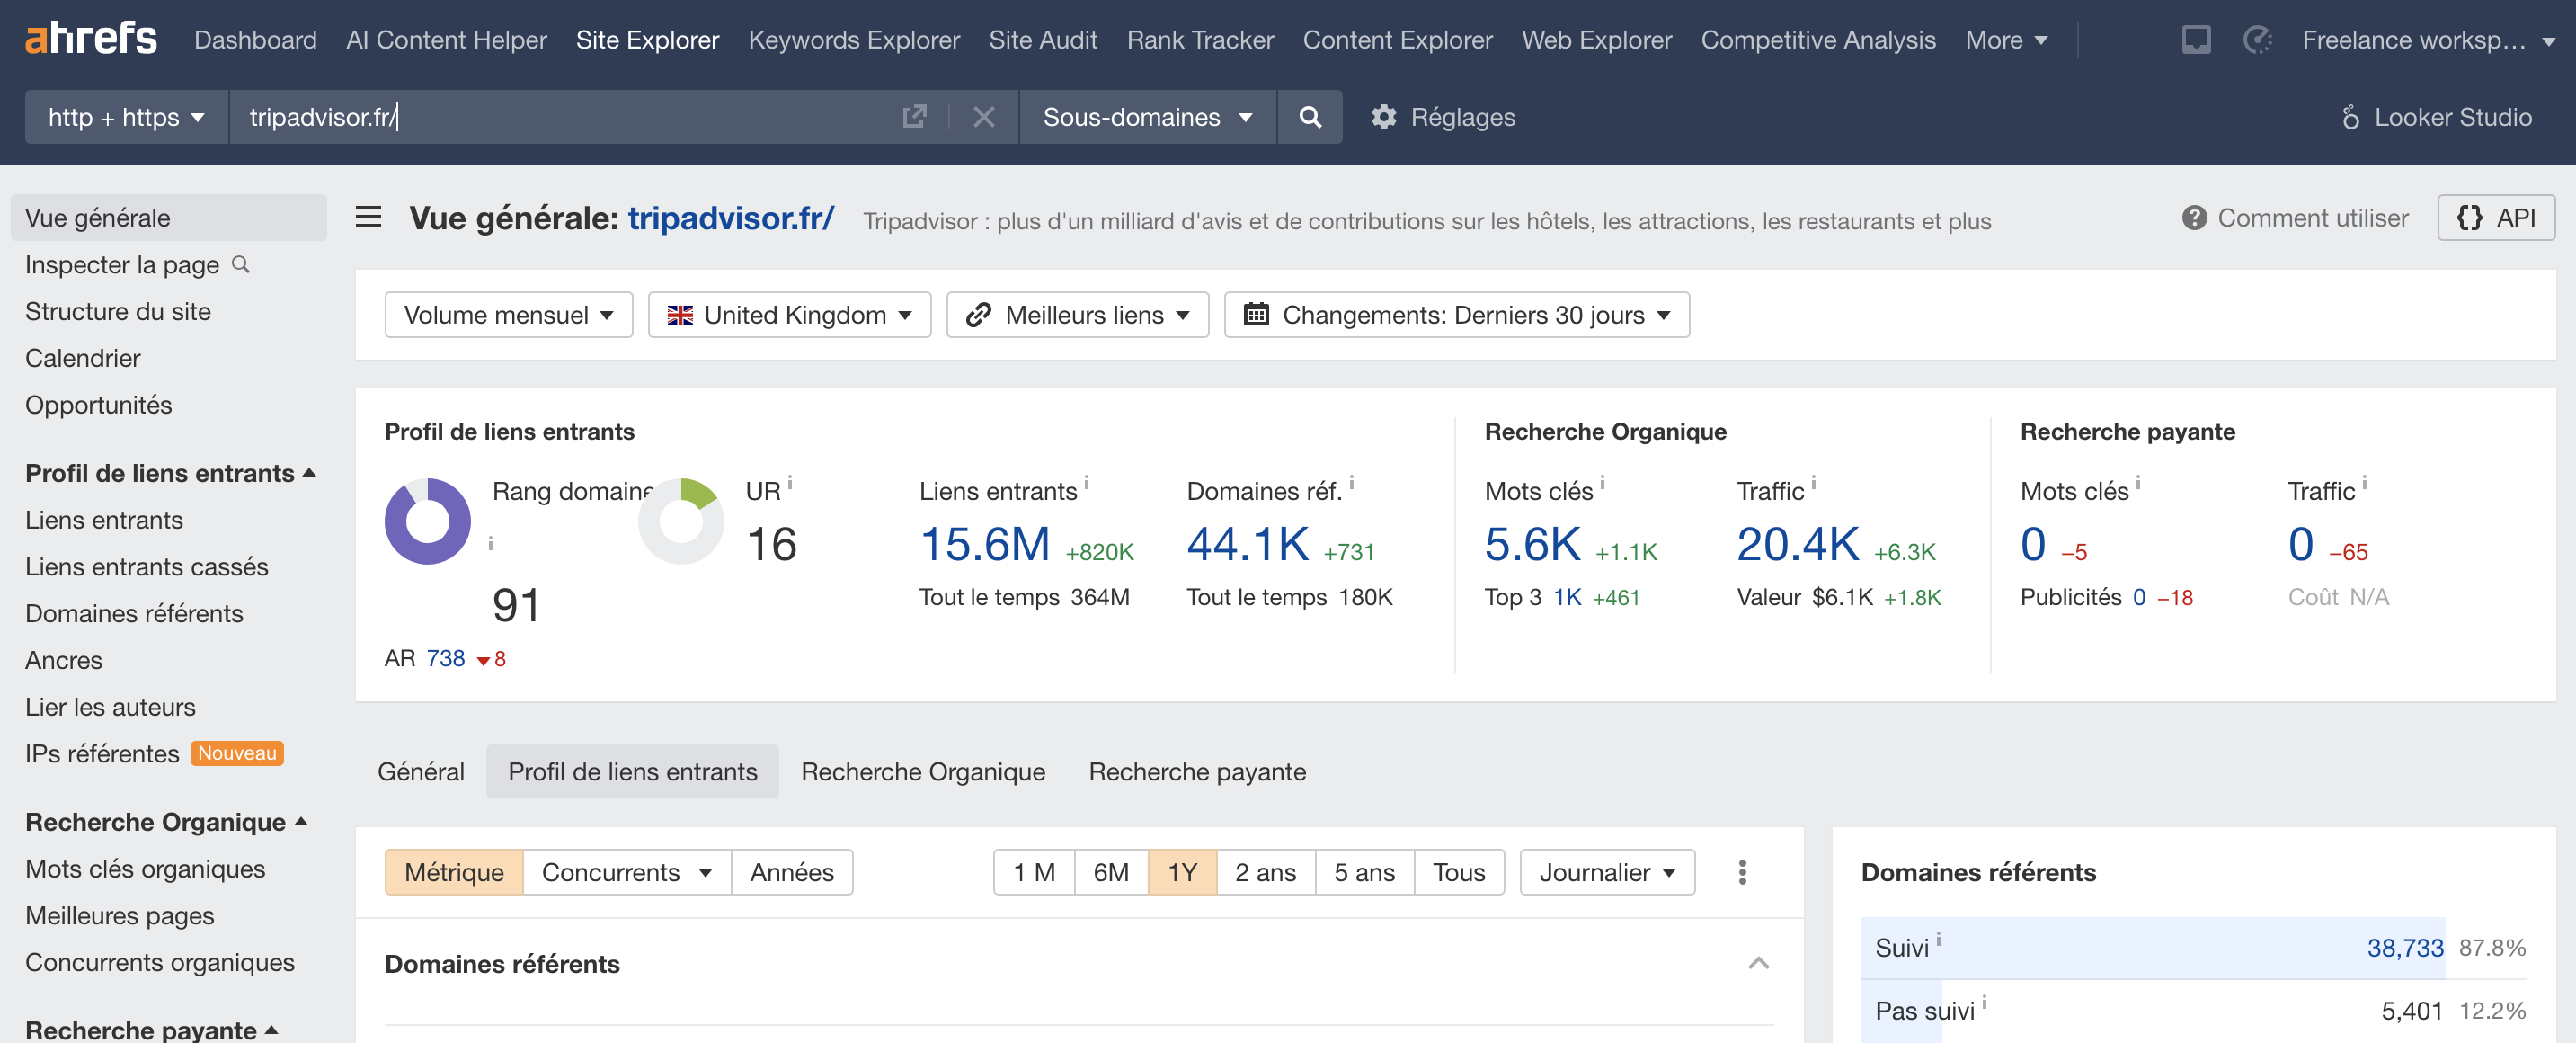Open Changements: Derniers 30 jours dropdown
Image resolution: width=2576 pixels, height=1043 pixels.
coord(1456,315)
